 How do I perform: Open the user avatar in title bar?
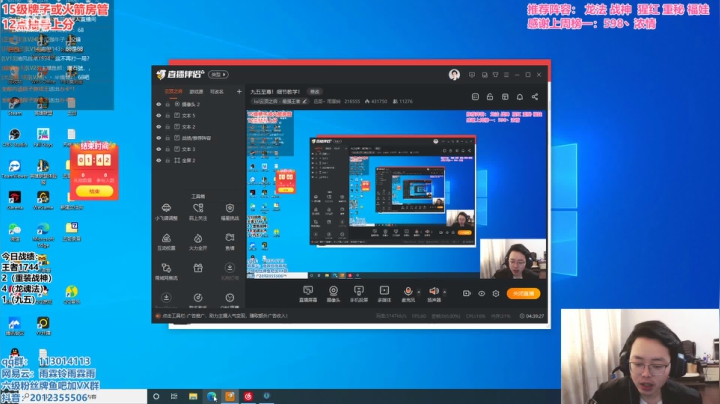pyautogui.click(x=454, y=74)
